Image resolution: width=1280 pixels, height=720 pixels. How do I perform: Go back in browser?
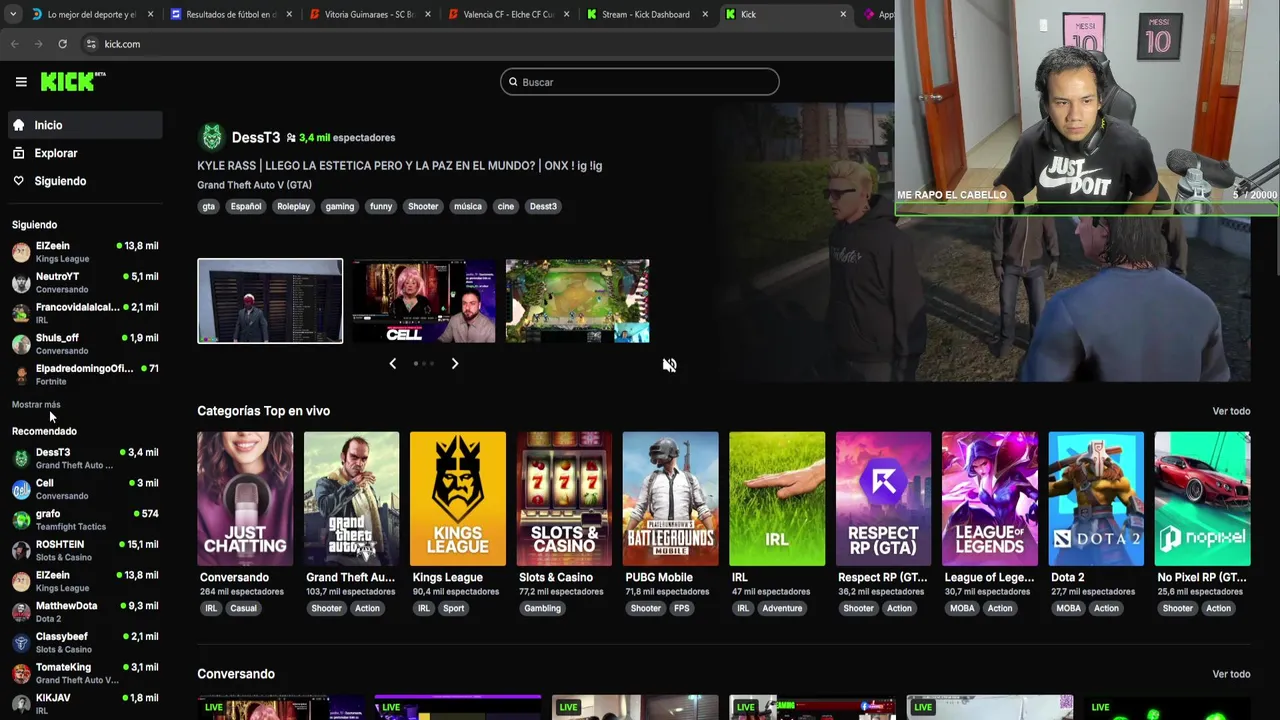pyautogui.click(x=14, y=44)
